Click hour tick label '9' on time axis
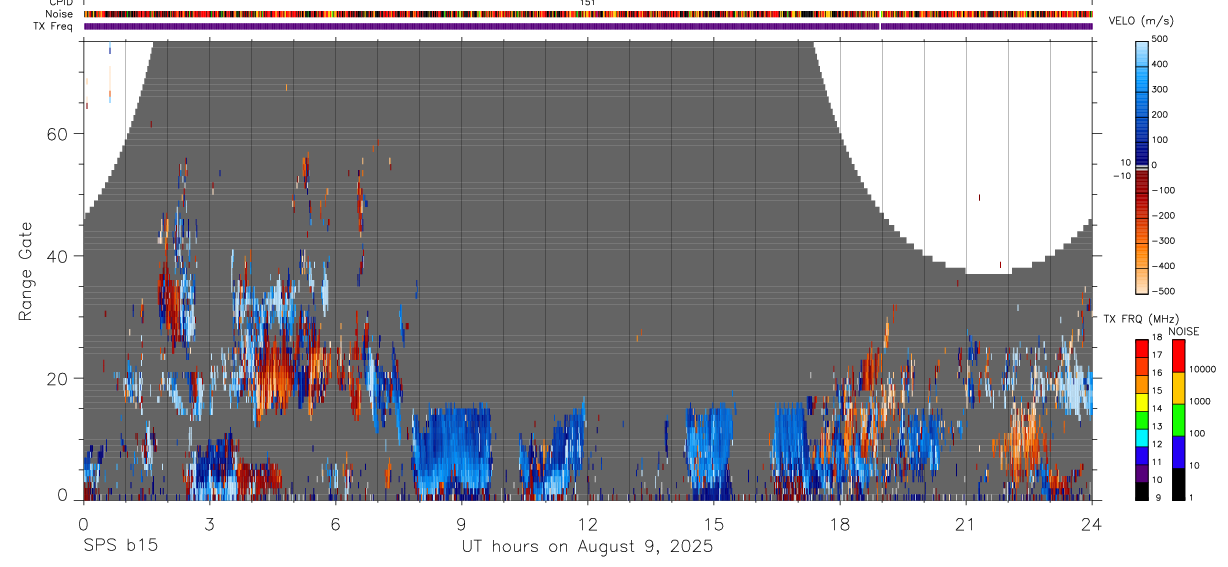This screenshot has height=567, width=1228. point(461,523)
